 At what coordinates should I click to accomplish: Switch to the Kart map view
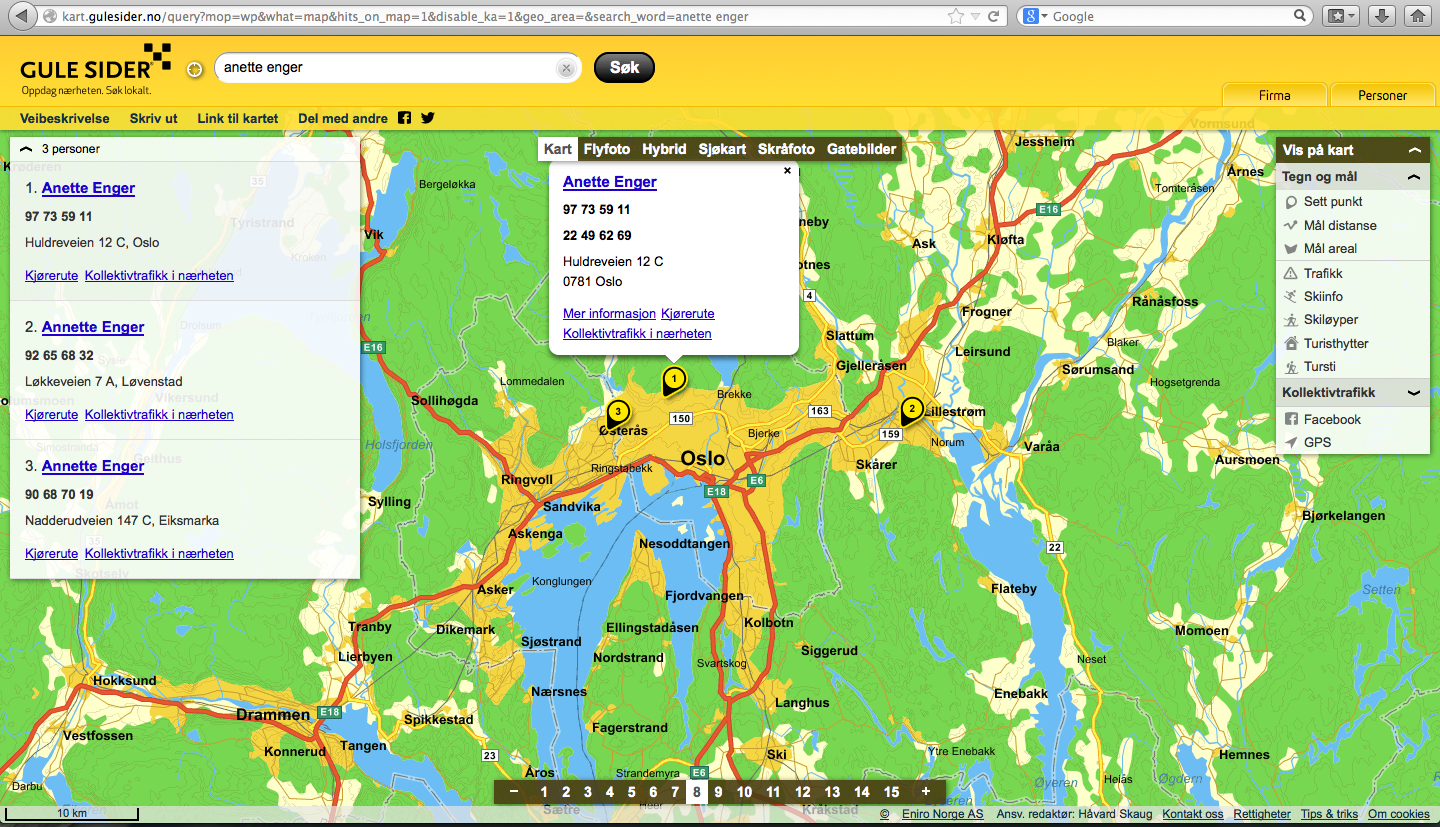(558, 149)
